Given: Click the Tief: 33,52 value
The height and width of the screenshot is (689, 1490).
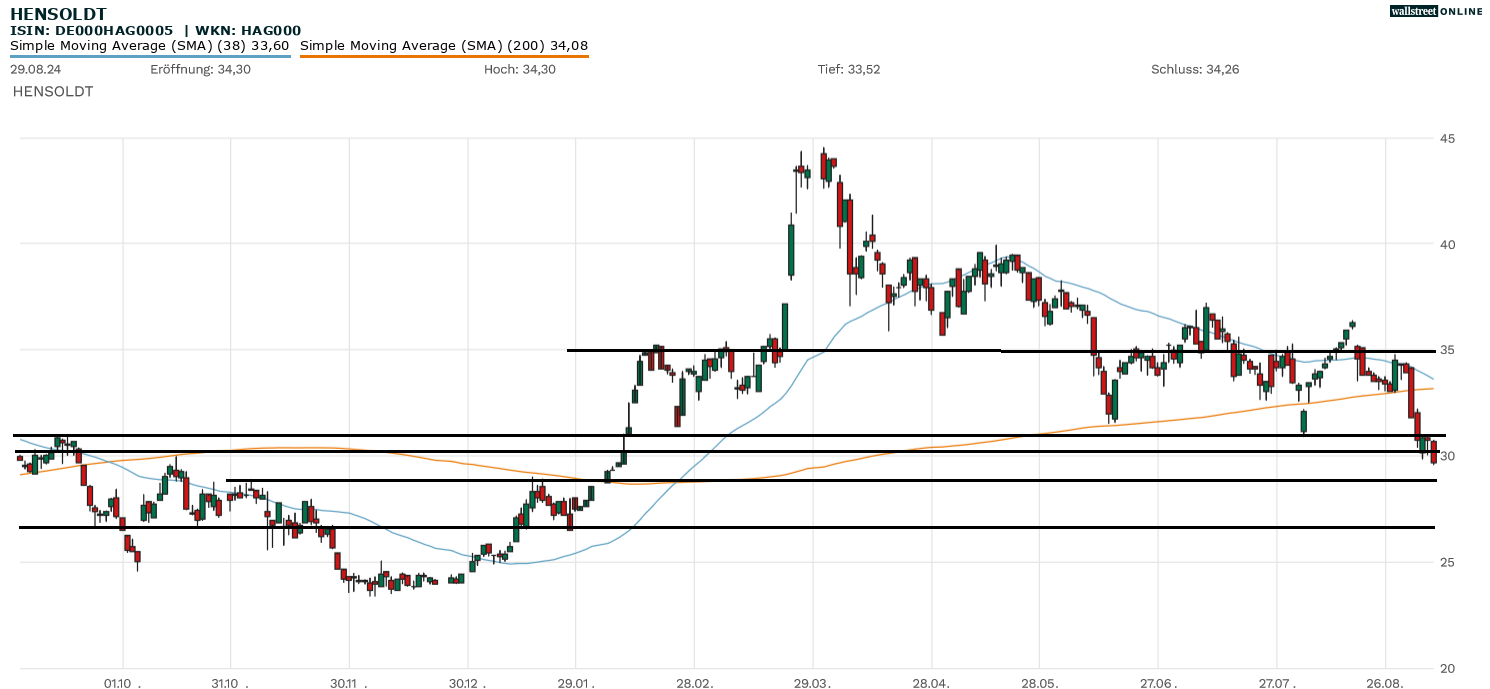Looking at the screenshot, I should (x=848, y=69).
